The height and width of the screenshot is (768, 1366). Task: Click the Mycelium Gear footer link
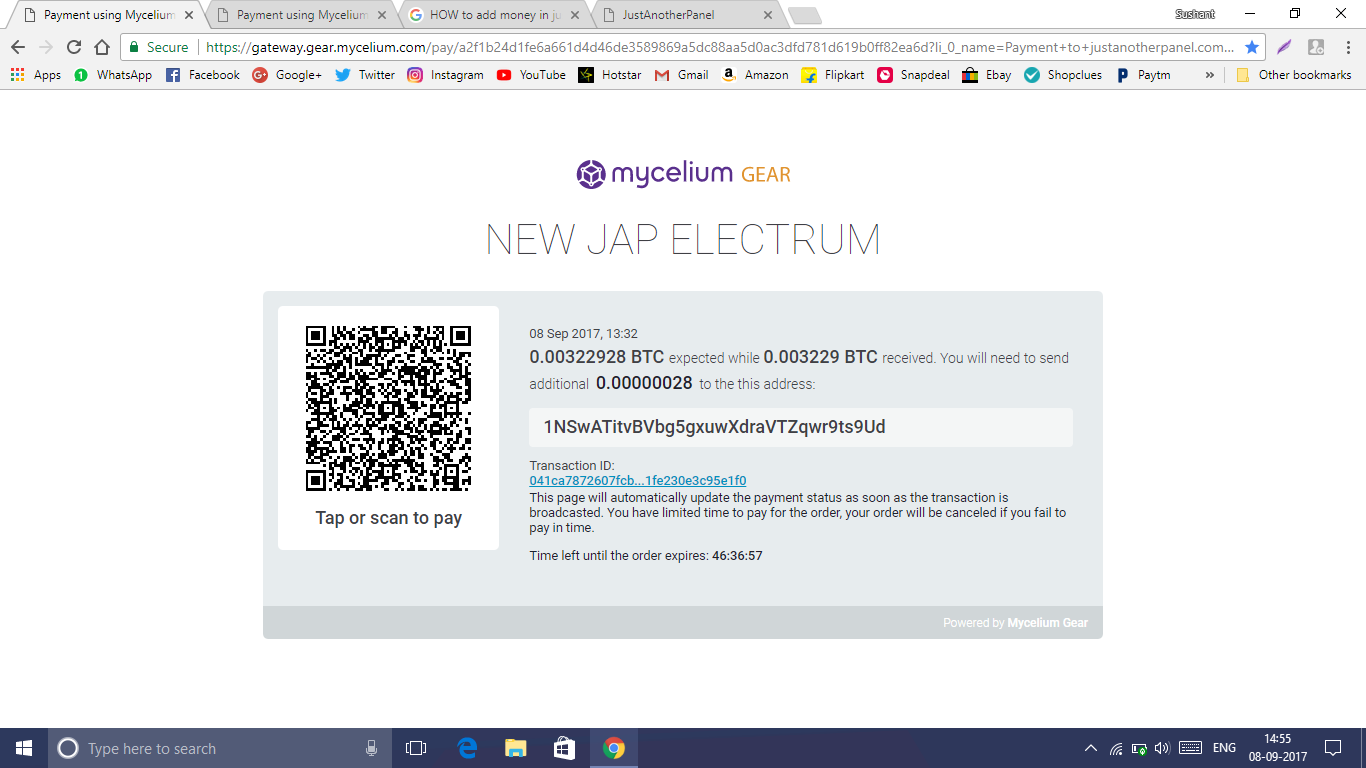tap(1047, 623)
